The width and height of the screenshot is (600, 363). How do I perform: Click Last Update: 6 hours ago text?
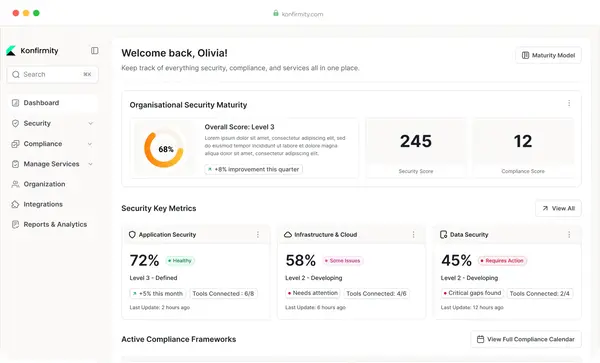[315, 307]
